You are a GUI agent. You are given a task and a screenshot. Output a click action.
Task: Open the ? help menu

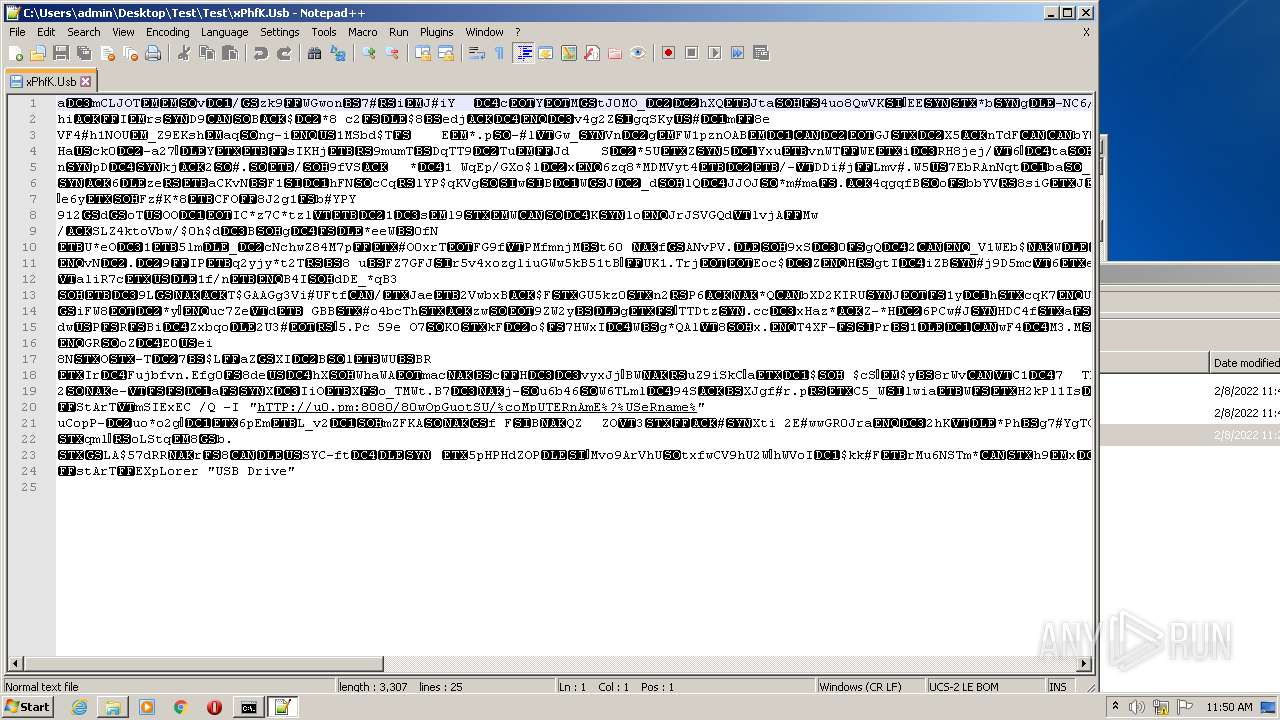pyautogui.click(x=517, y=32)
